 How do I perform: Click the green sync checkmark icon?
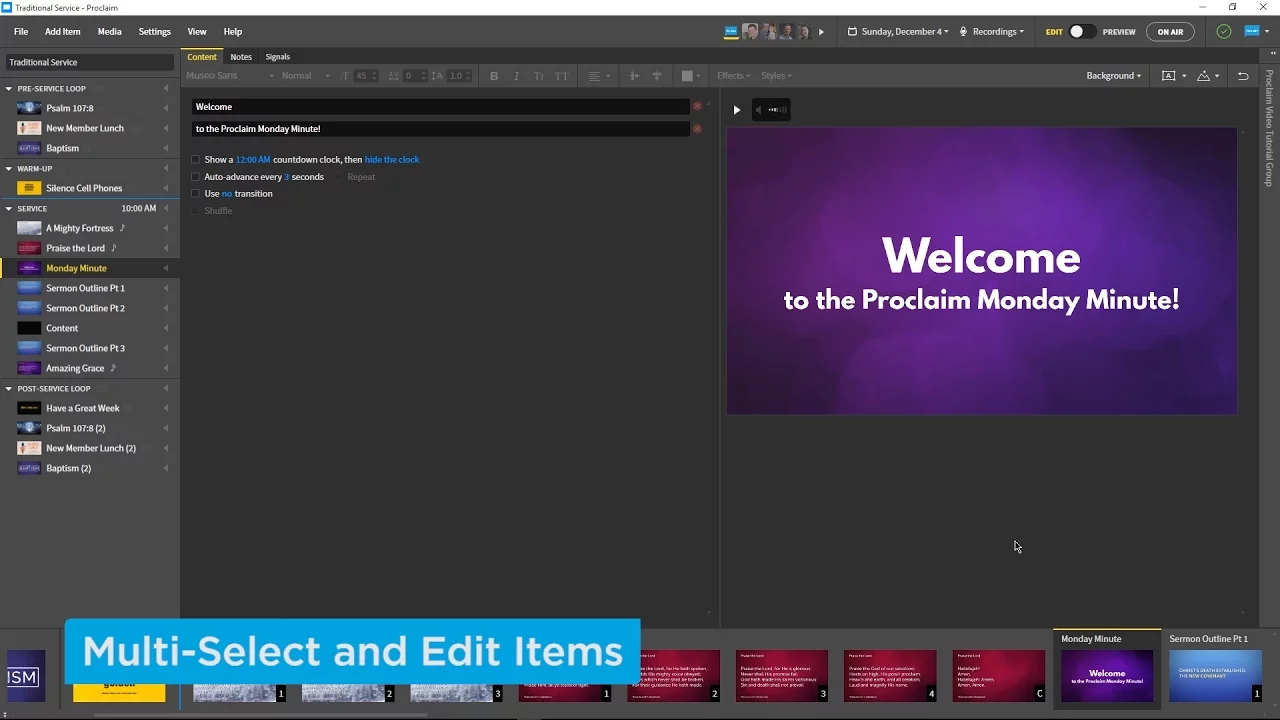[x=1224, y=32]
